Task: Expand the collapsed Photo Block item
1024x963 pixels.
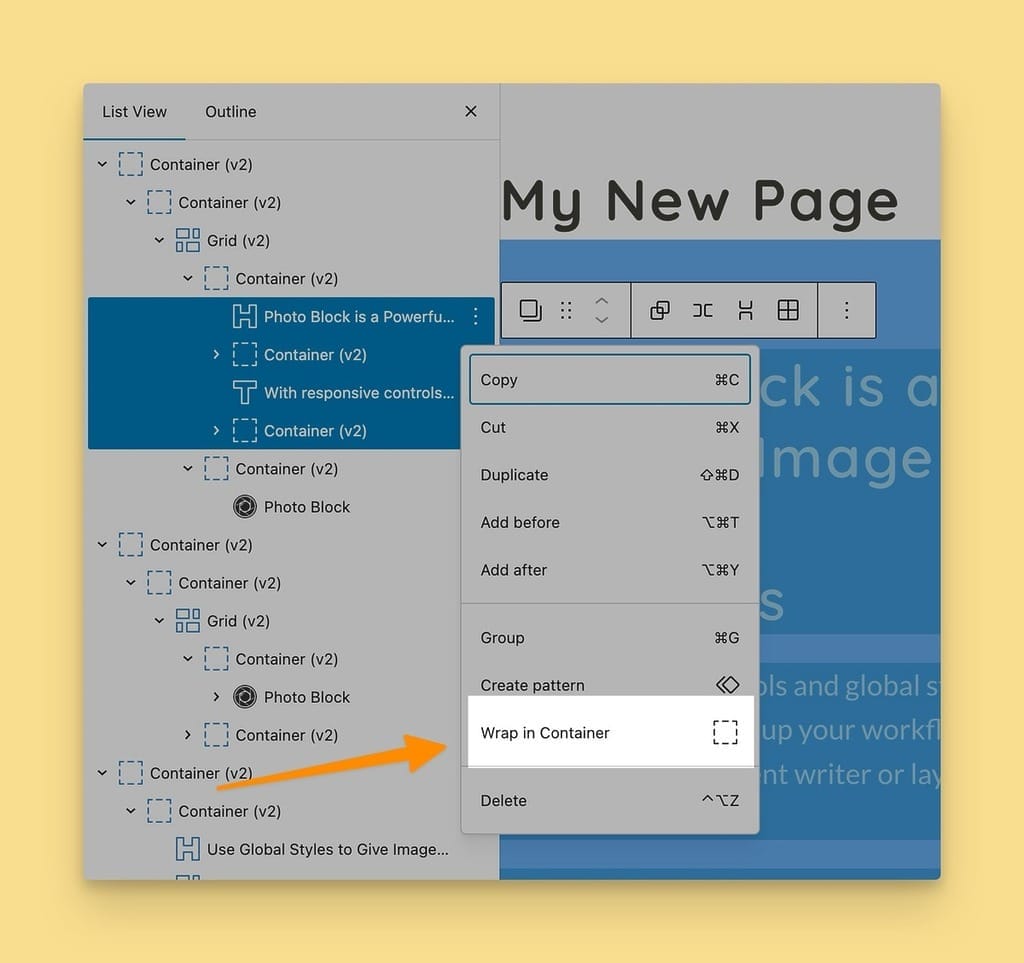Action: click(x=216, y=697)
